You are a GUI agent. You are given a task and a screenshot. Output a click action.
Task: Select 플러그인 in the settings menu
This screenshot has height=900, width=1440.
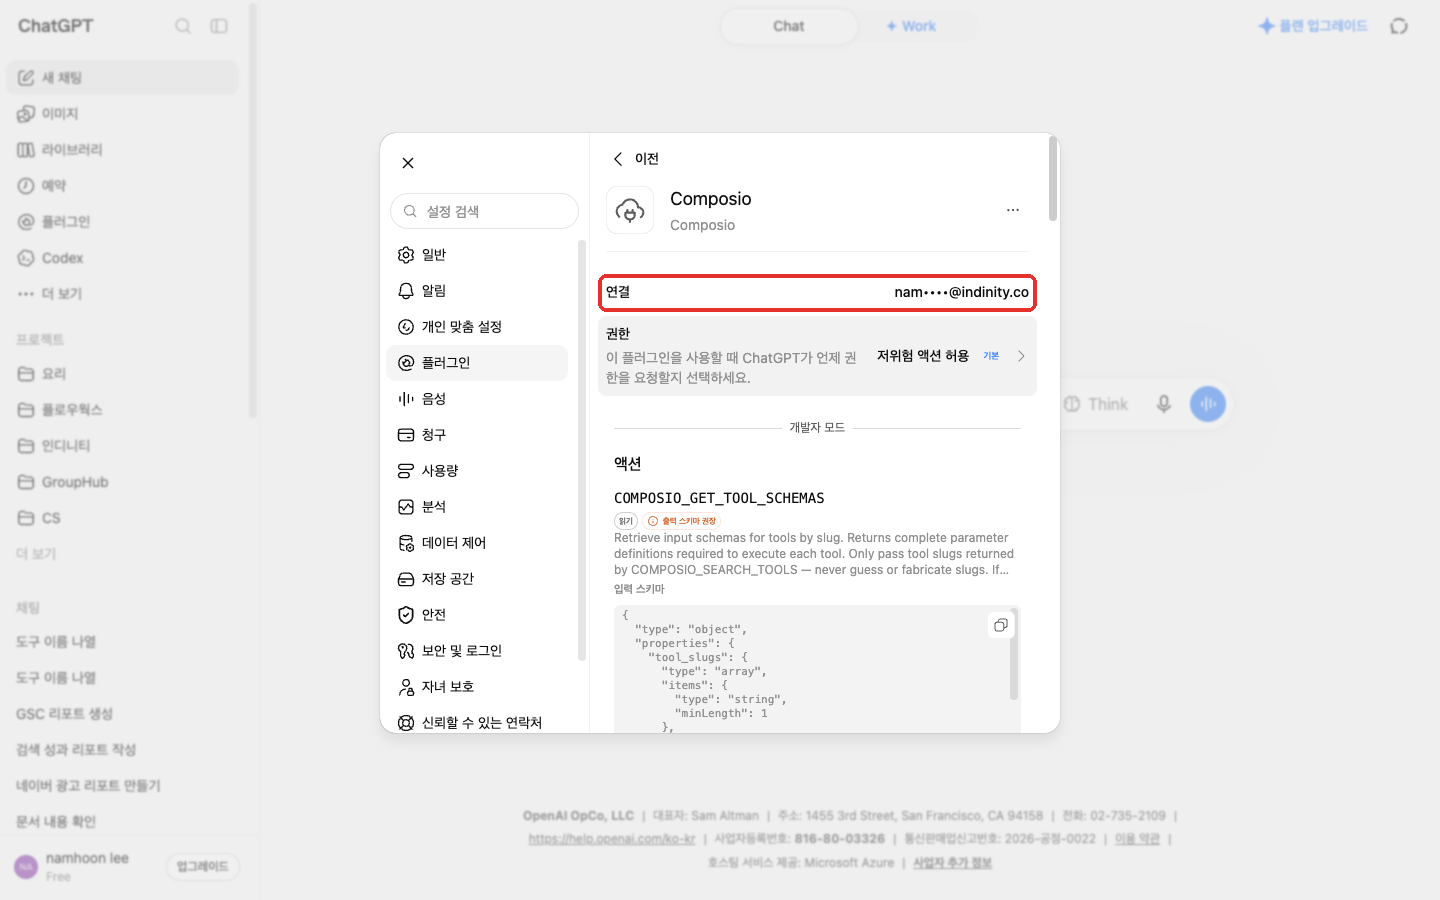click(x=477, y=363)
